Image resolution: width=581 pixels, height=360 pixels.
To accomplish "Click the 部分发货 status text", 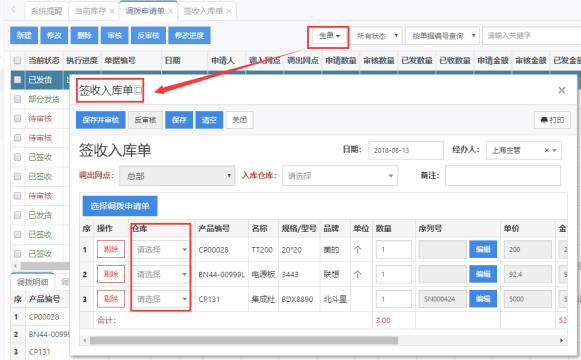I will [x=44, y=99].
